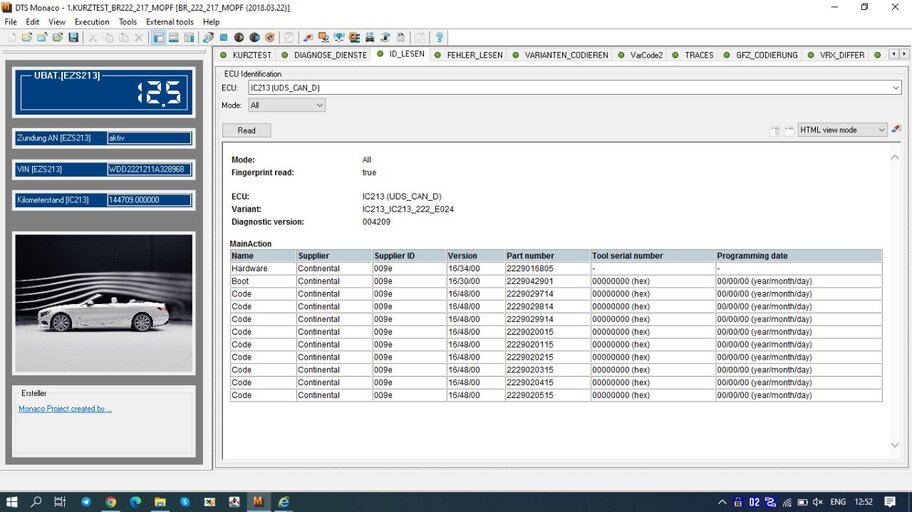Open the Mode dropdown set to All
The image size is (912, 512).
[x=318, y=105]
